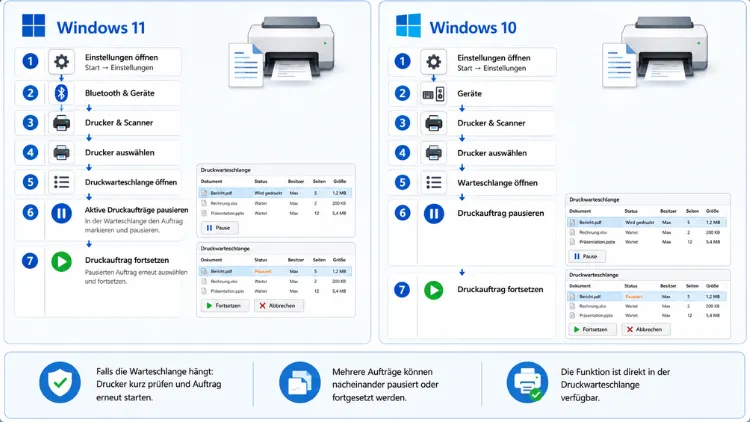Click the gear icon in Windows 11 step 1
The height and width of the screenshot is (422, 750).
61,62
